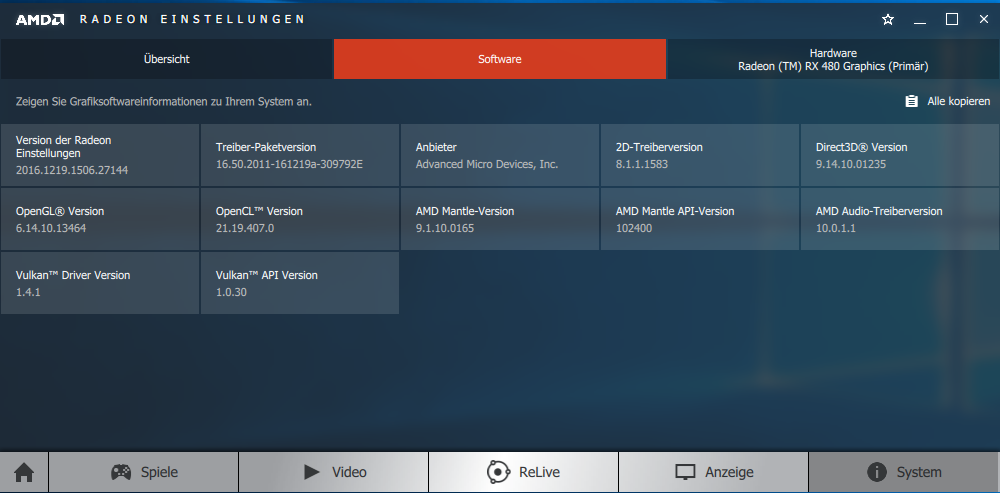
Task: Select the Treiber-Paketversion tile
Action: pos(300,155)
